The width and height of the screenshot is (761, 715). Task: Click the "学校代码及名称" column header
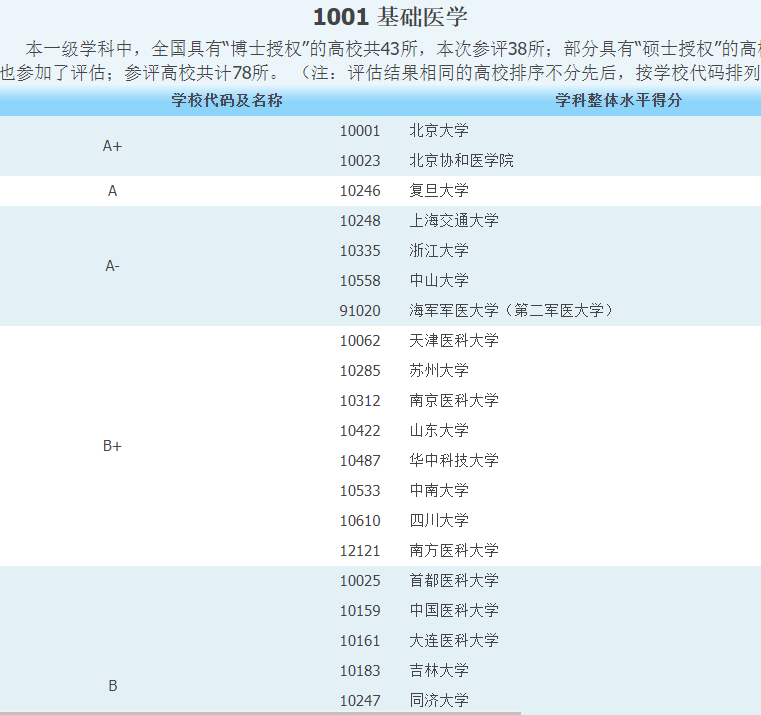[226, 101]
